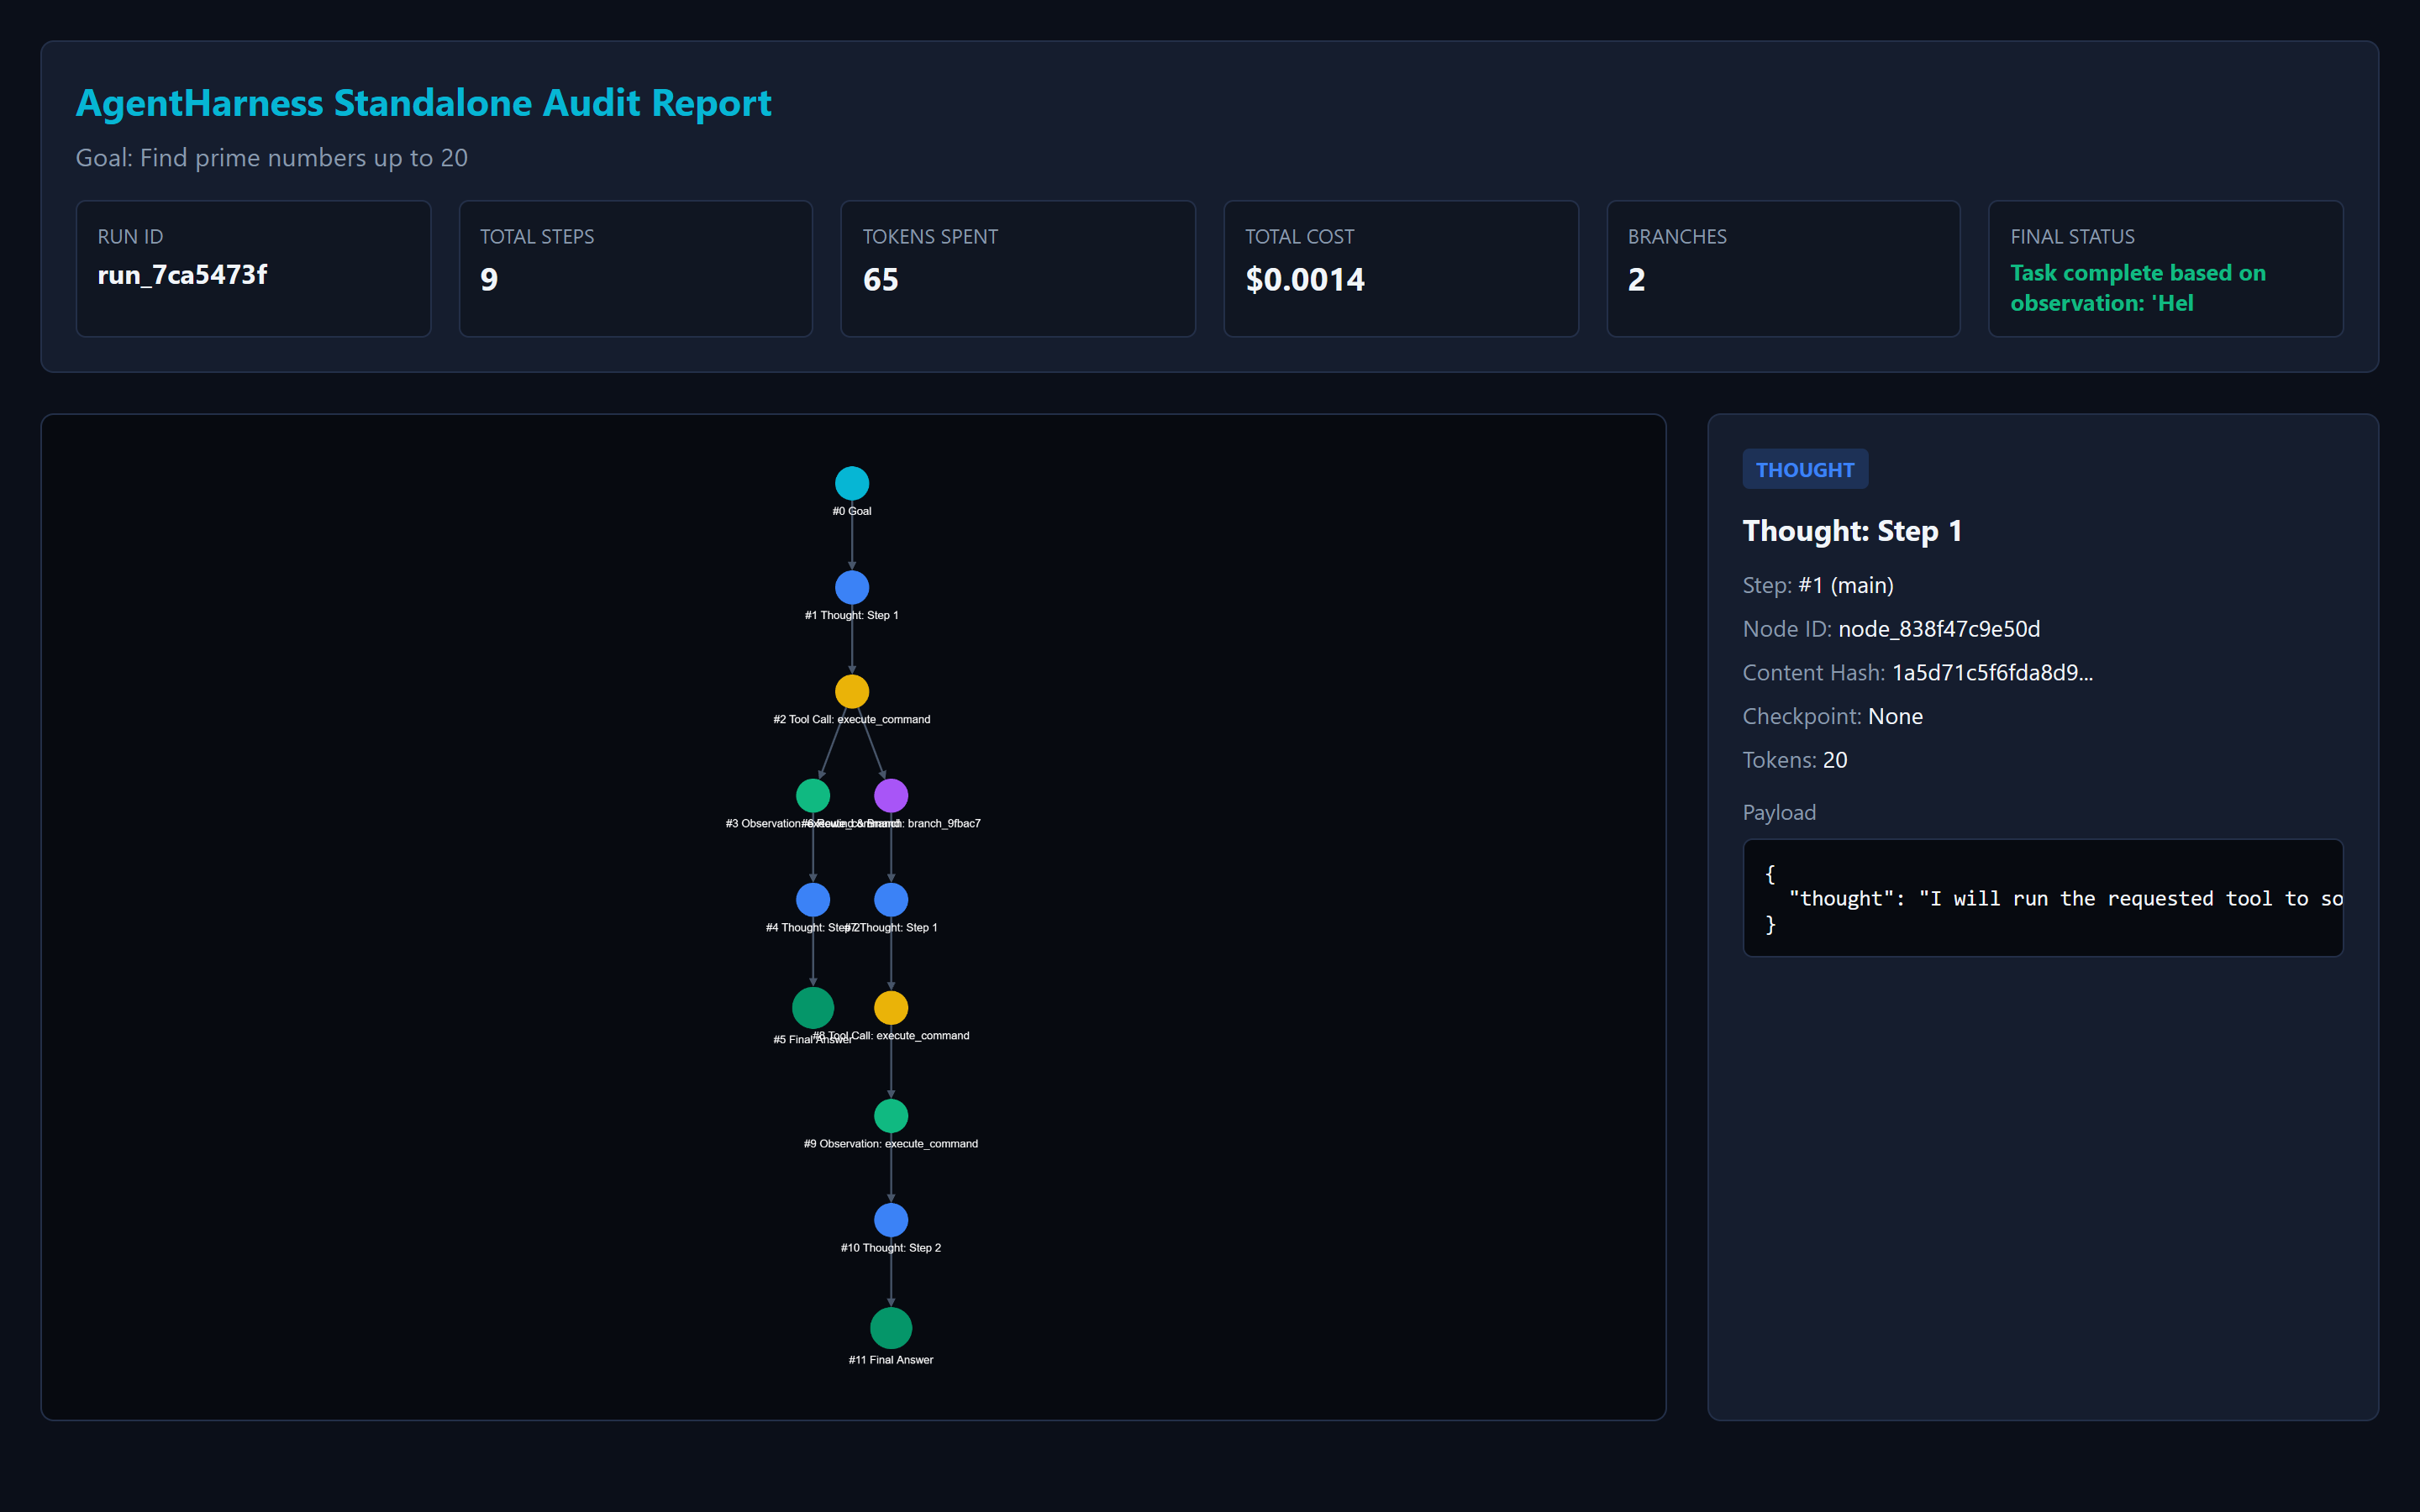The height and width of the screenshot is (1512, 2420).
Task: Select the purple #6 Rewind & Branch node
Action: click(x=891, y=795)
